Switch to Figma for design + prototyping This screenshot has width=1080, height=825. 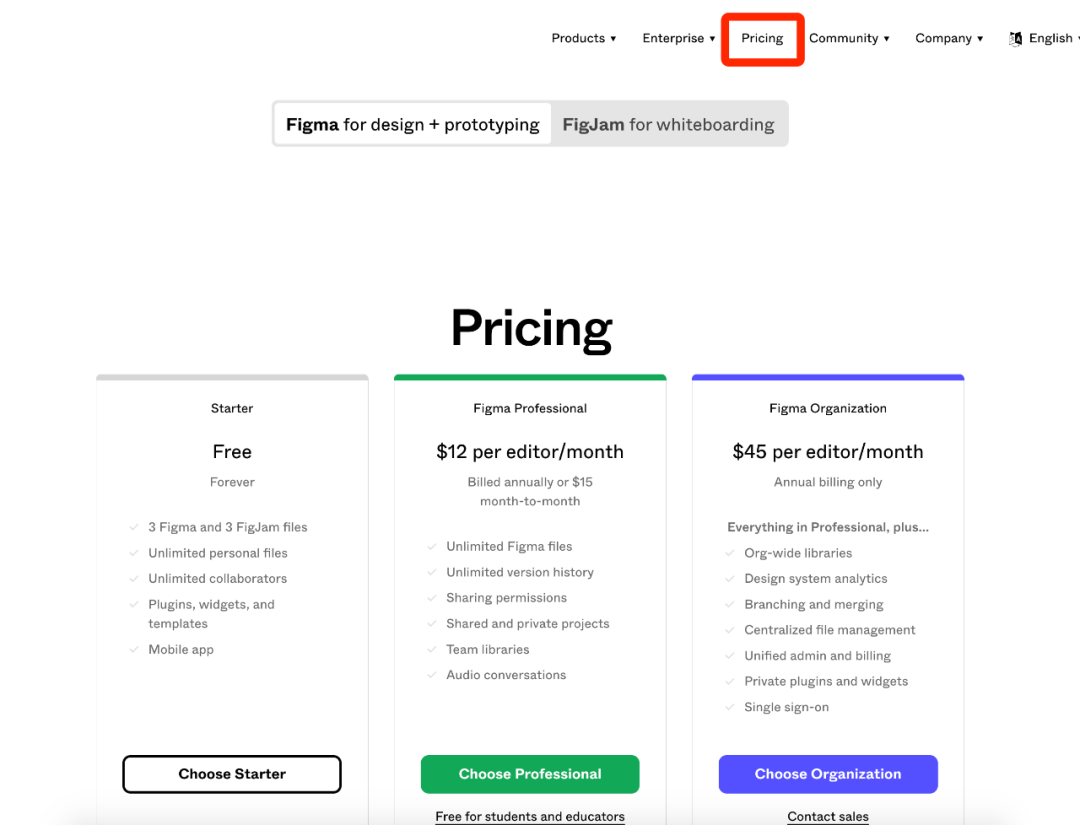(x=413, y=124)
